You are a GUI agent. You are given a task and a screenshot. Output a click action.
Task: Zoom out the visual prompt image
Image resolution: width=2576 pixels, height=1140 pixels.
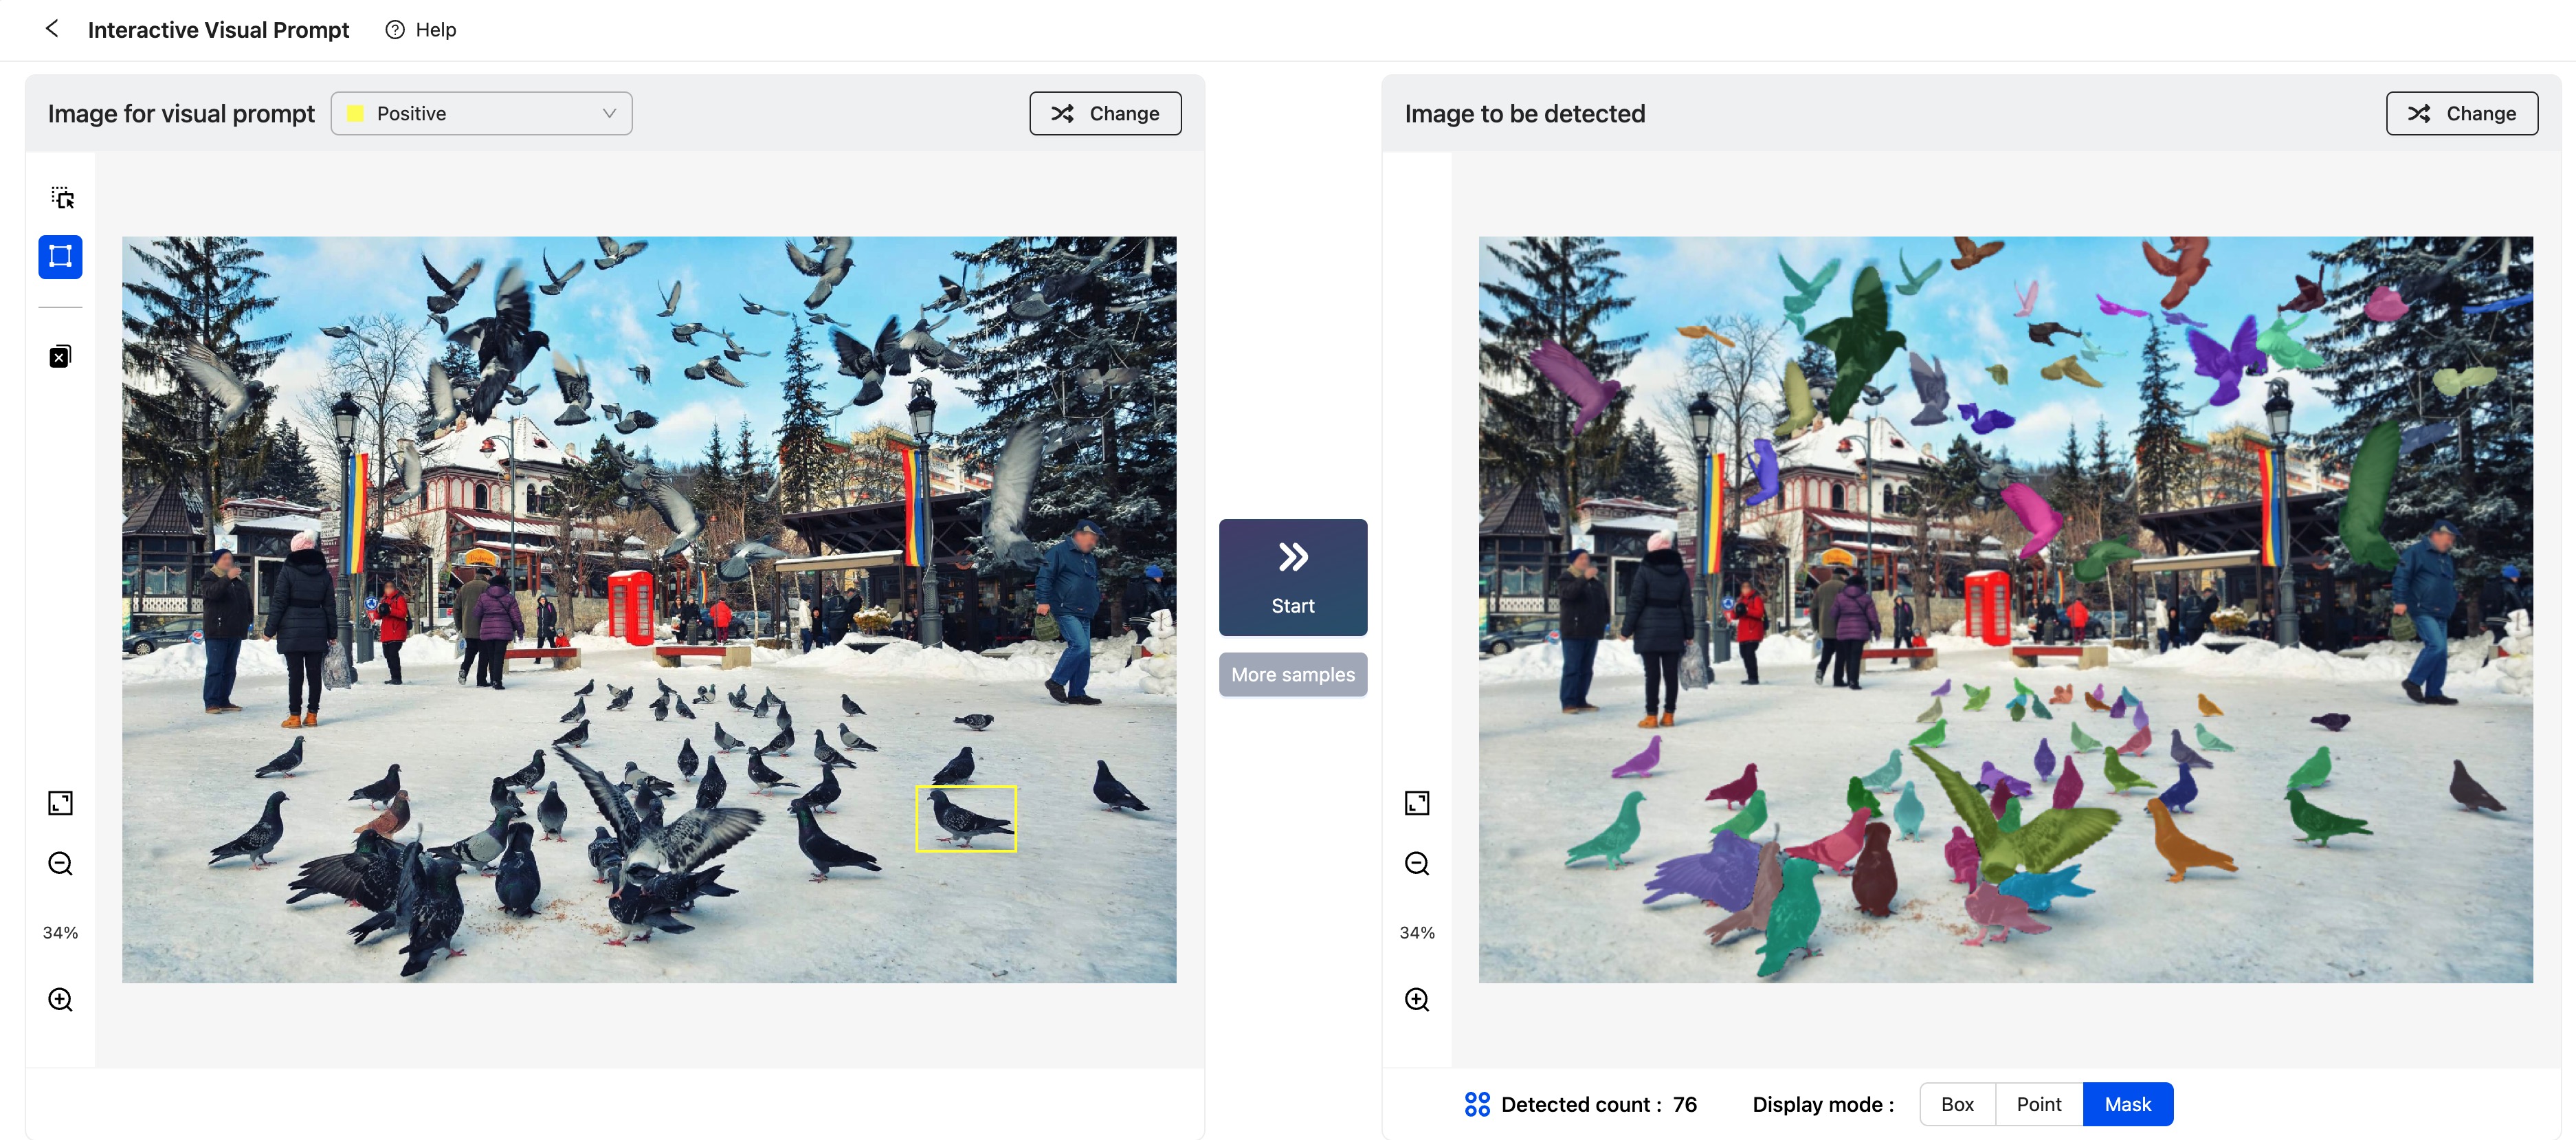pos(61,864)
